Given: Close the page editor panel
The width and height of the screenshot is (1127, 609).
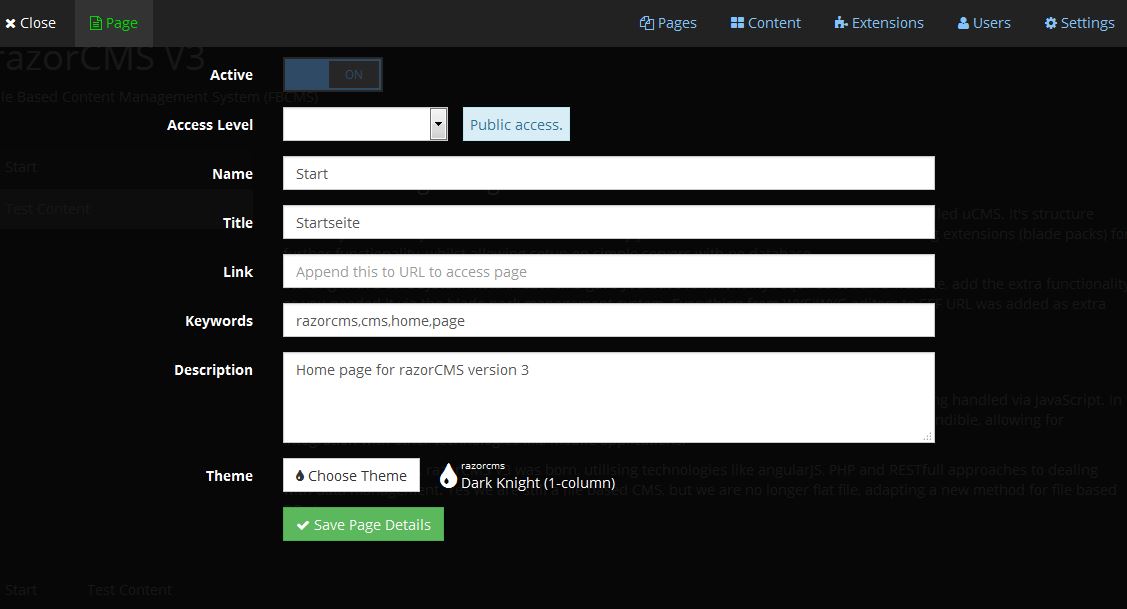Looking at the screenshot, I should 30,23.
